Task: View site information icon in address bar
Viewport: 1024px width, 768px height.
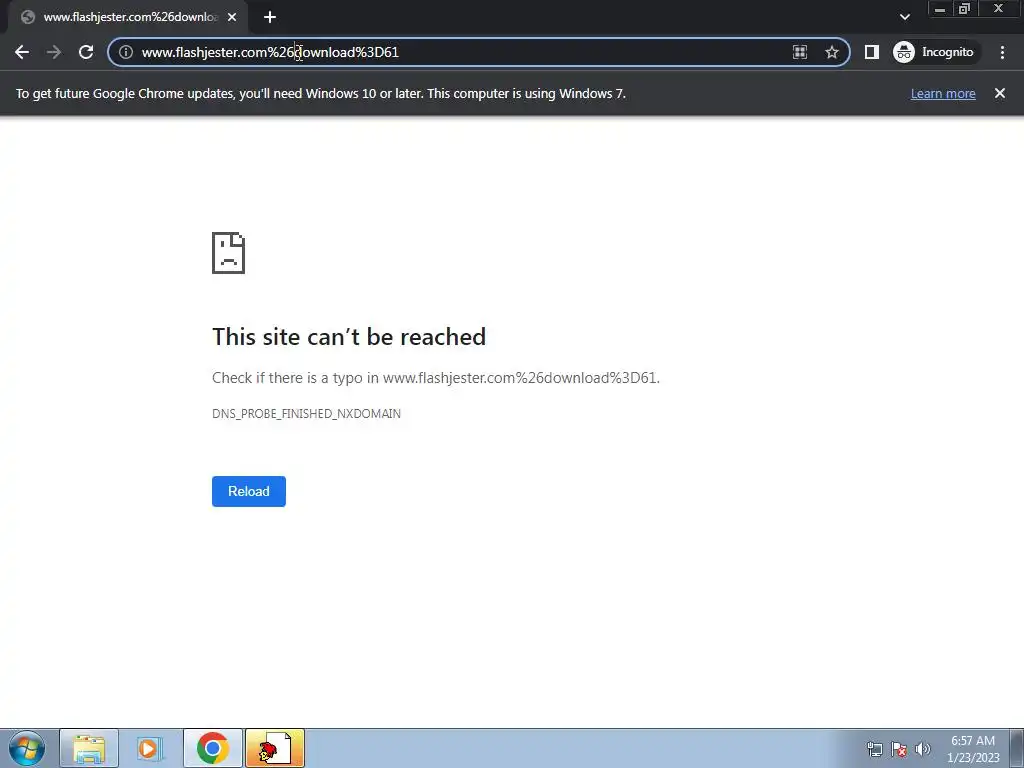Action: pyautogui.click(x=126, y=52)
